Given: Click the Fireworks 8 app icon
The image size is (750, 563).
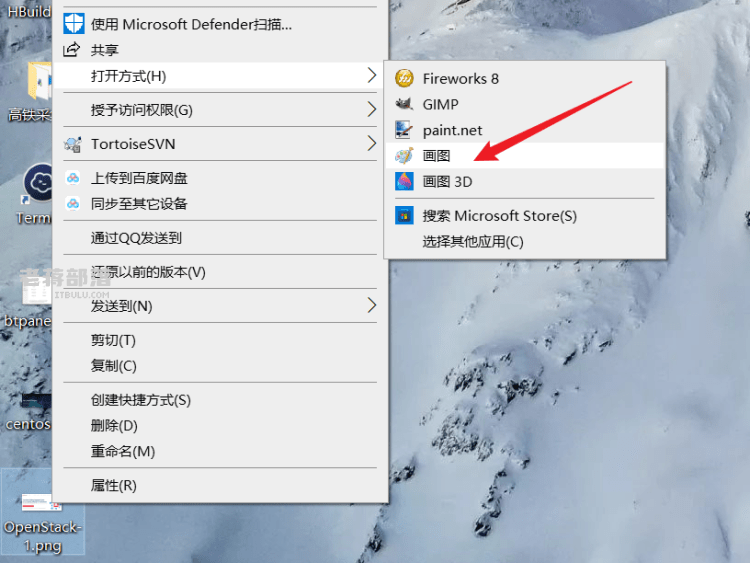Looking at the screenshot, I should point(404,78).
